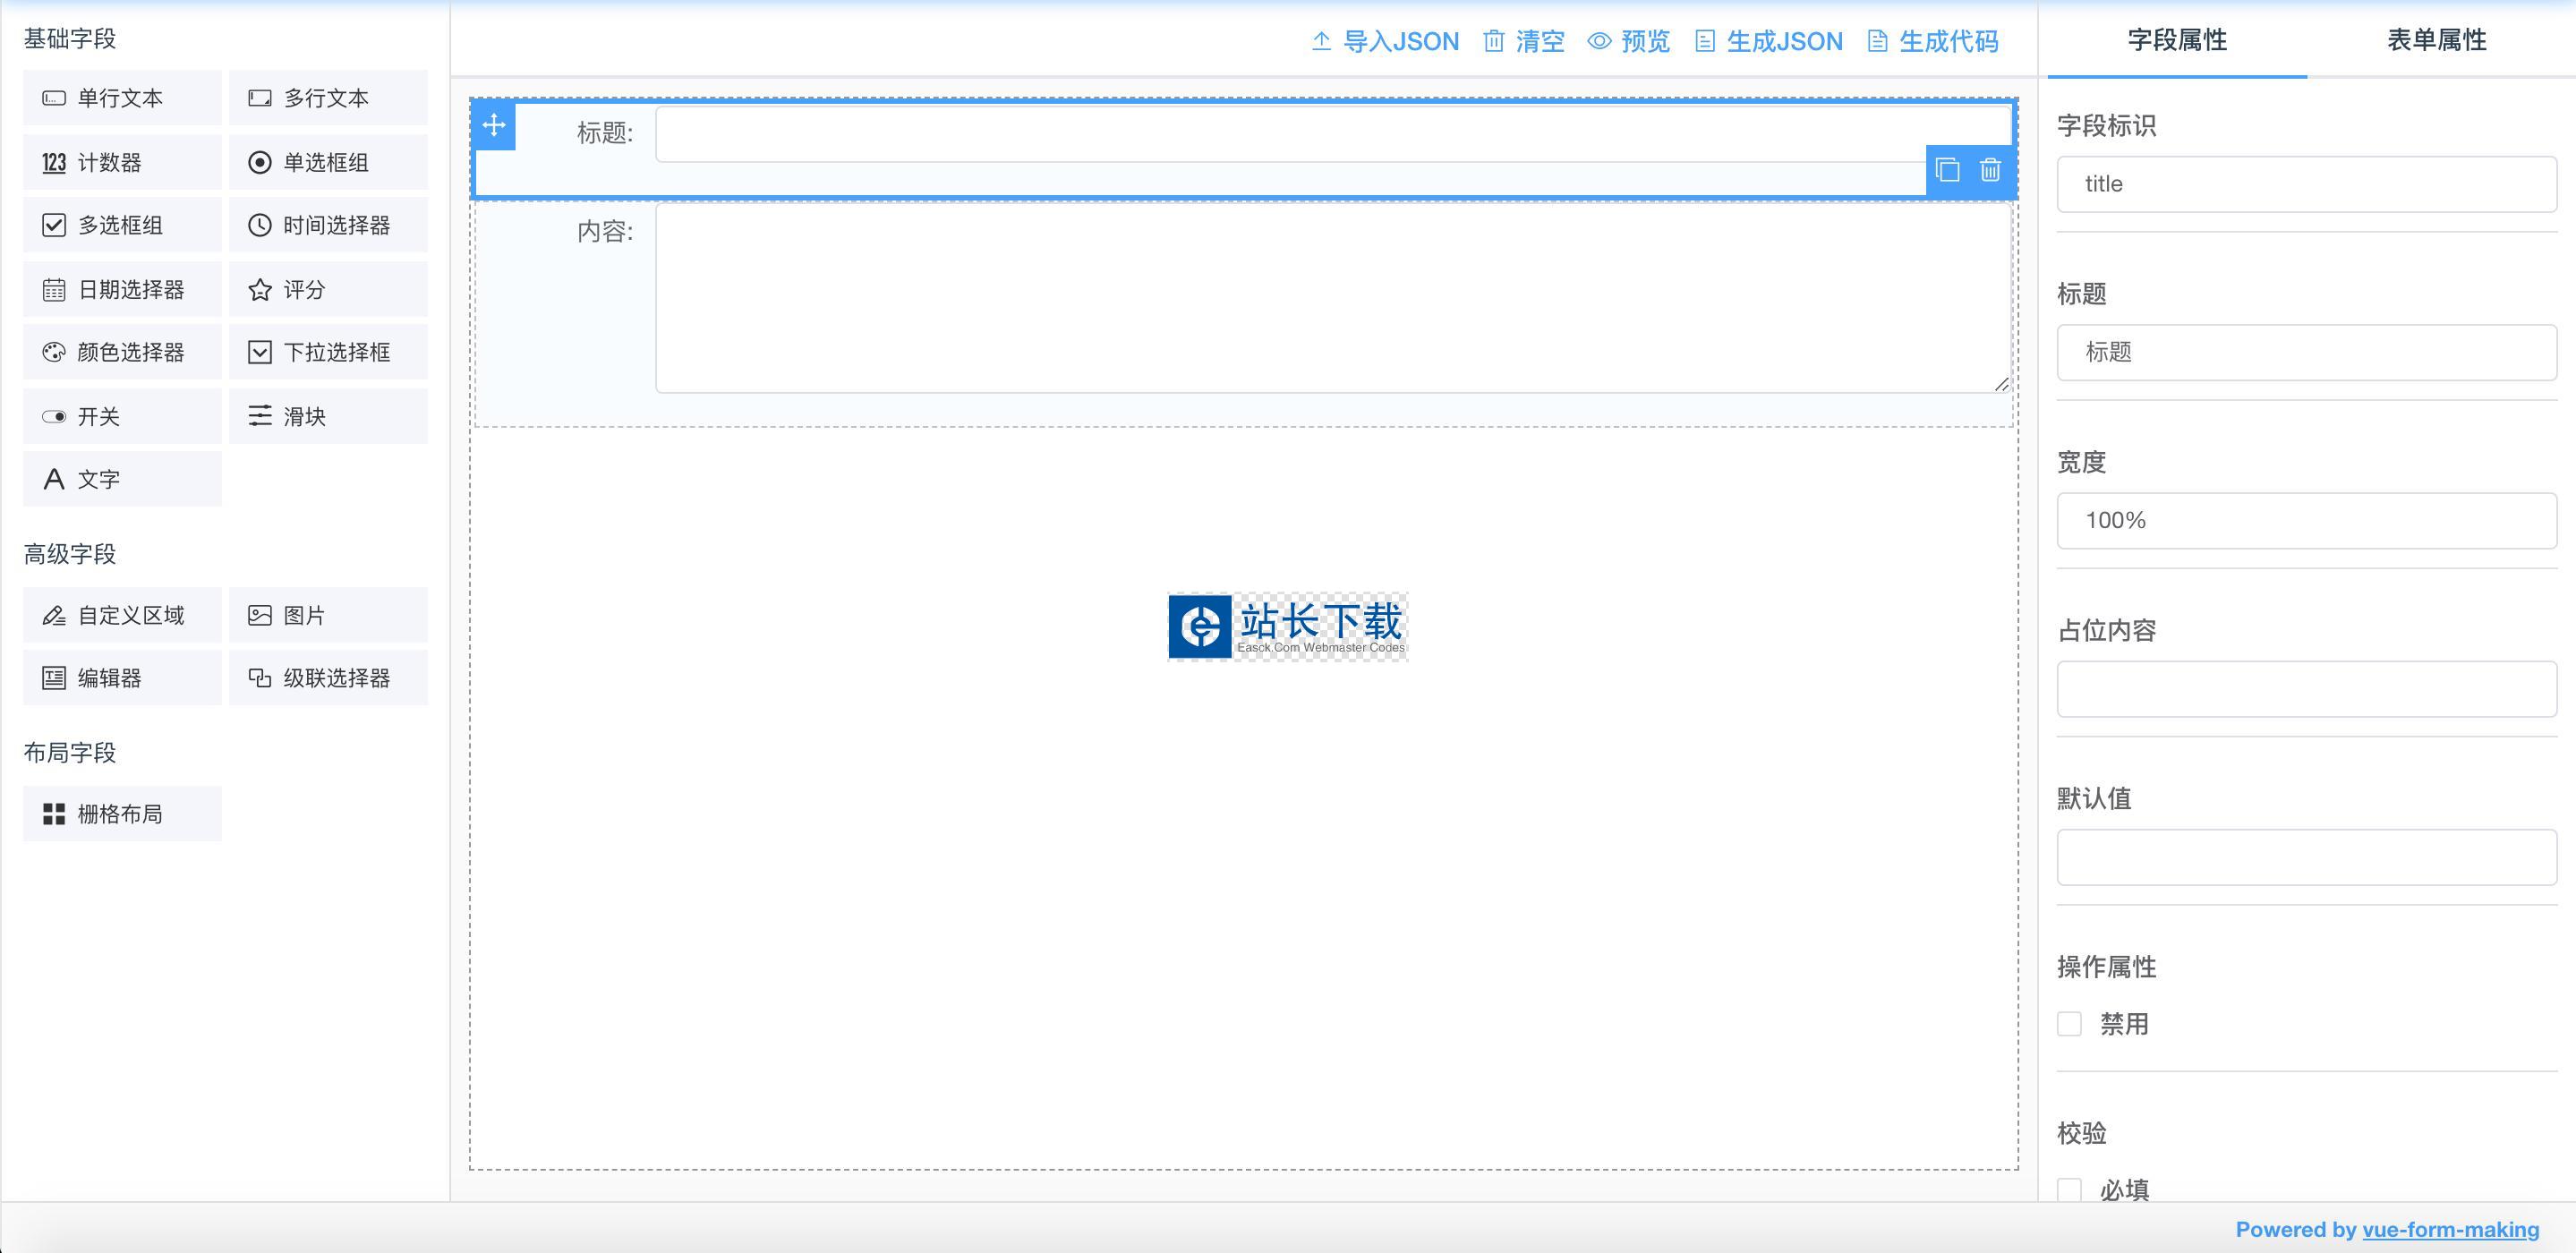Select the 颜色选择器 color picker component

(x=122, y=352)
